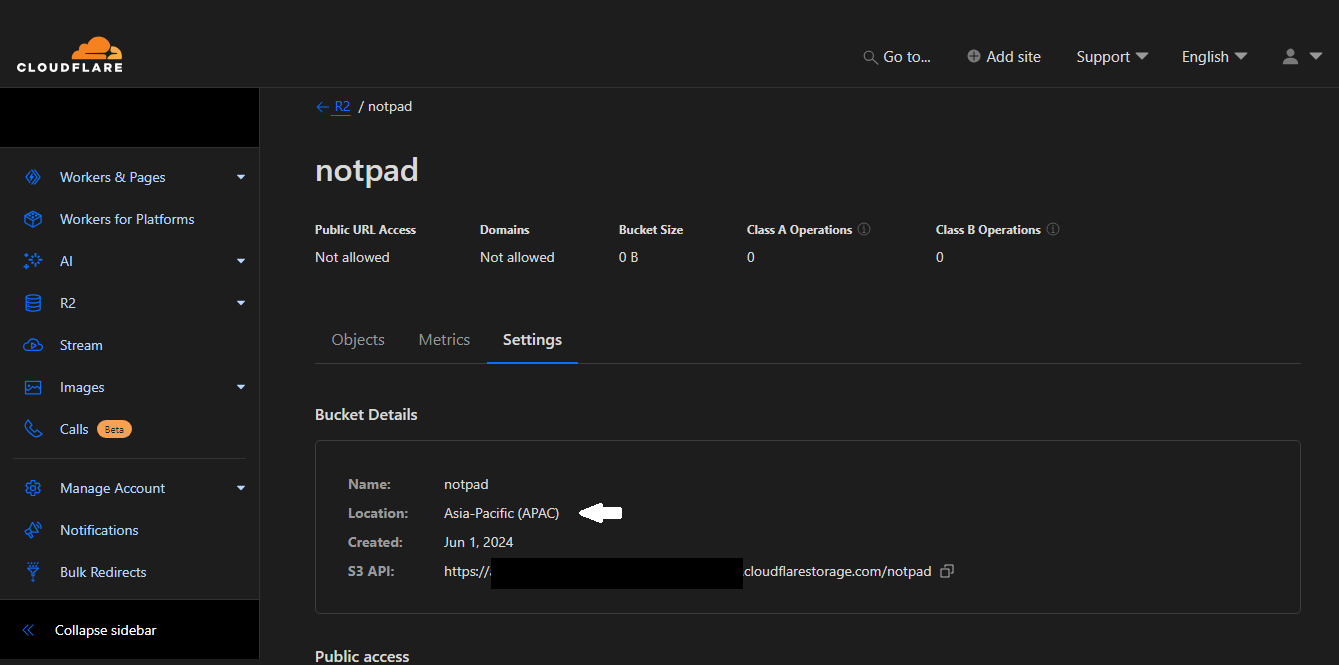Open the user profile menu
1339x665 pixels.
(x=1302, y=57)
